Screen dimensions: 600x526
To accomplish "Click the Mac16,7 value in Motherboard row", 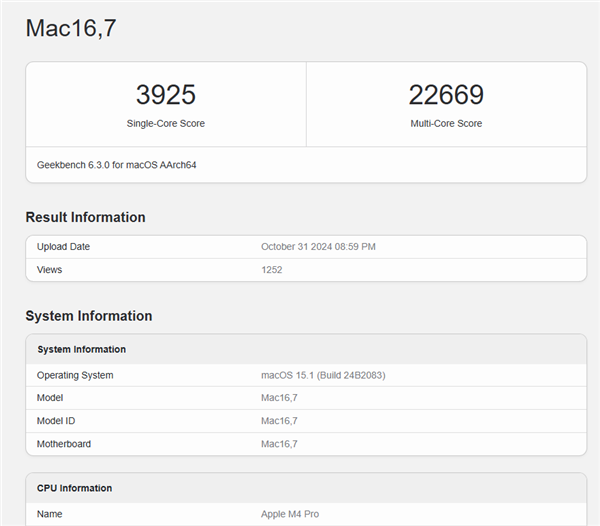I will pos(279,444).
